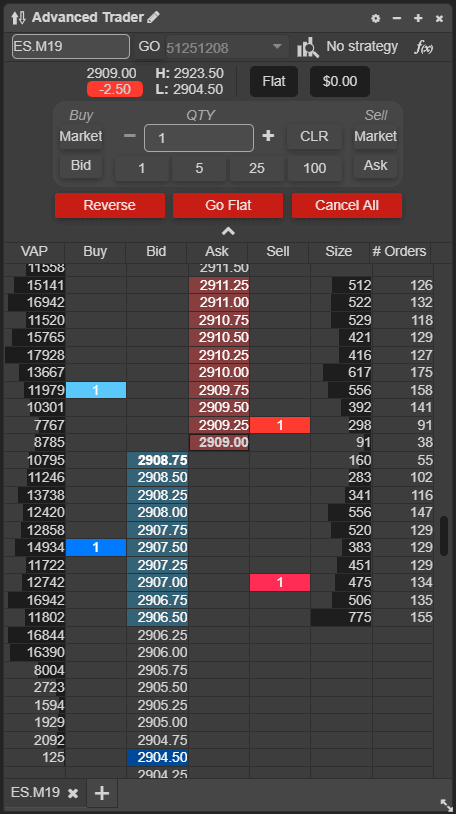Click the plus icon to increase quantity
The width and height of the screenshot is (456, 814).
tap(268, 136)
